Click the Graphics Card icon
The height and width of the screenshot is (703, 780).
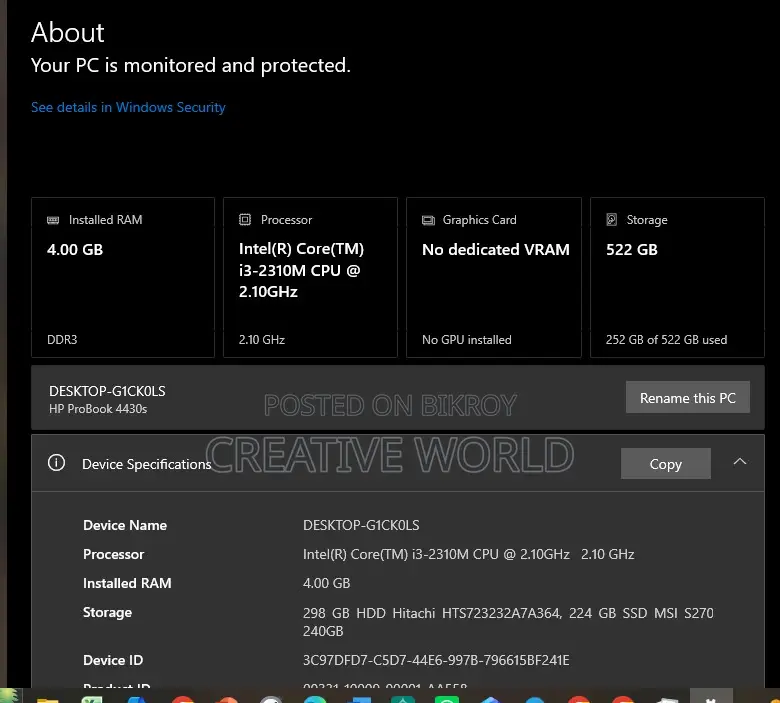pyautogui.click(x=428, y=220)
